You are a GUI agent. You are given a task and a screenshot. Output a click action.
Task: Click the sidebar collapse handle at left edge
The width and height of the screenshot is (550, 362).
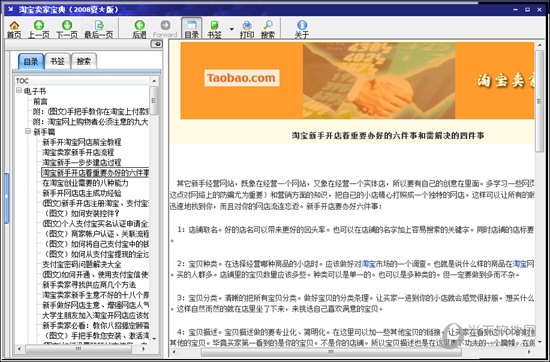point(6,198)
